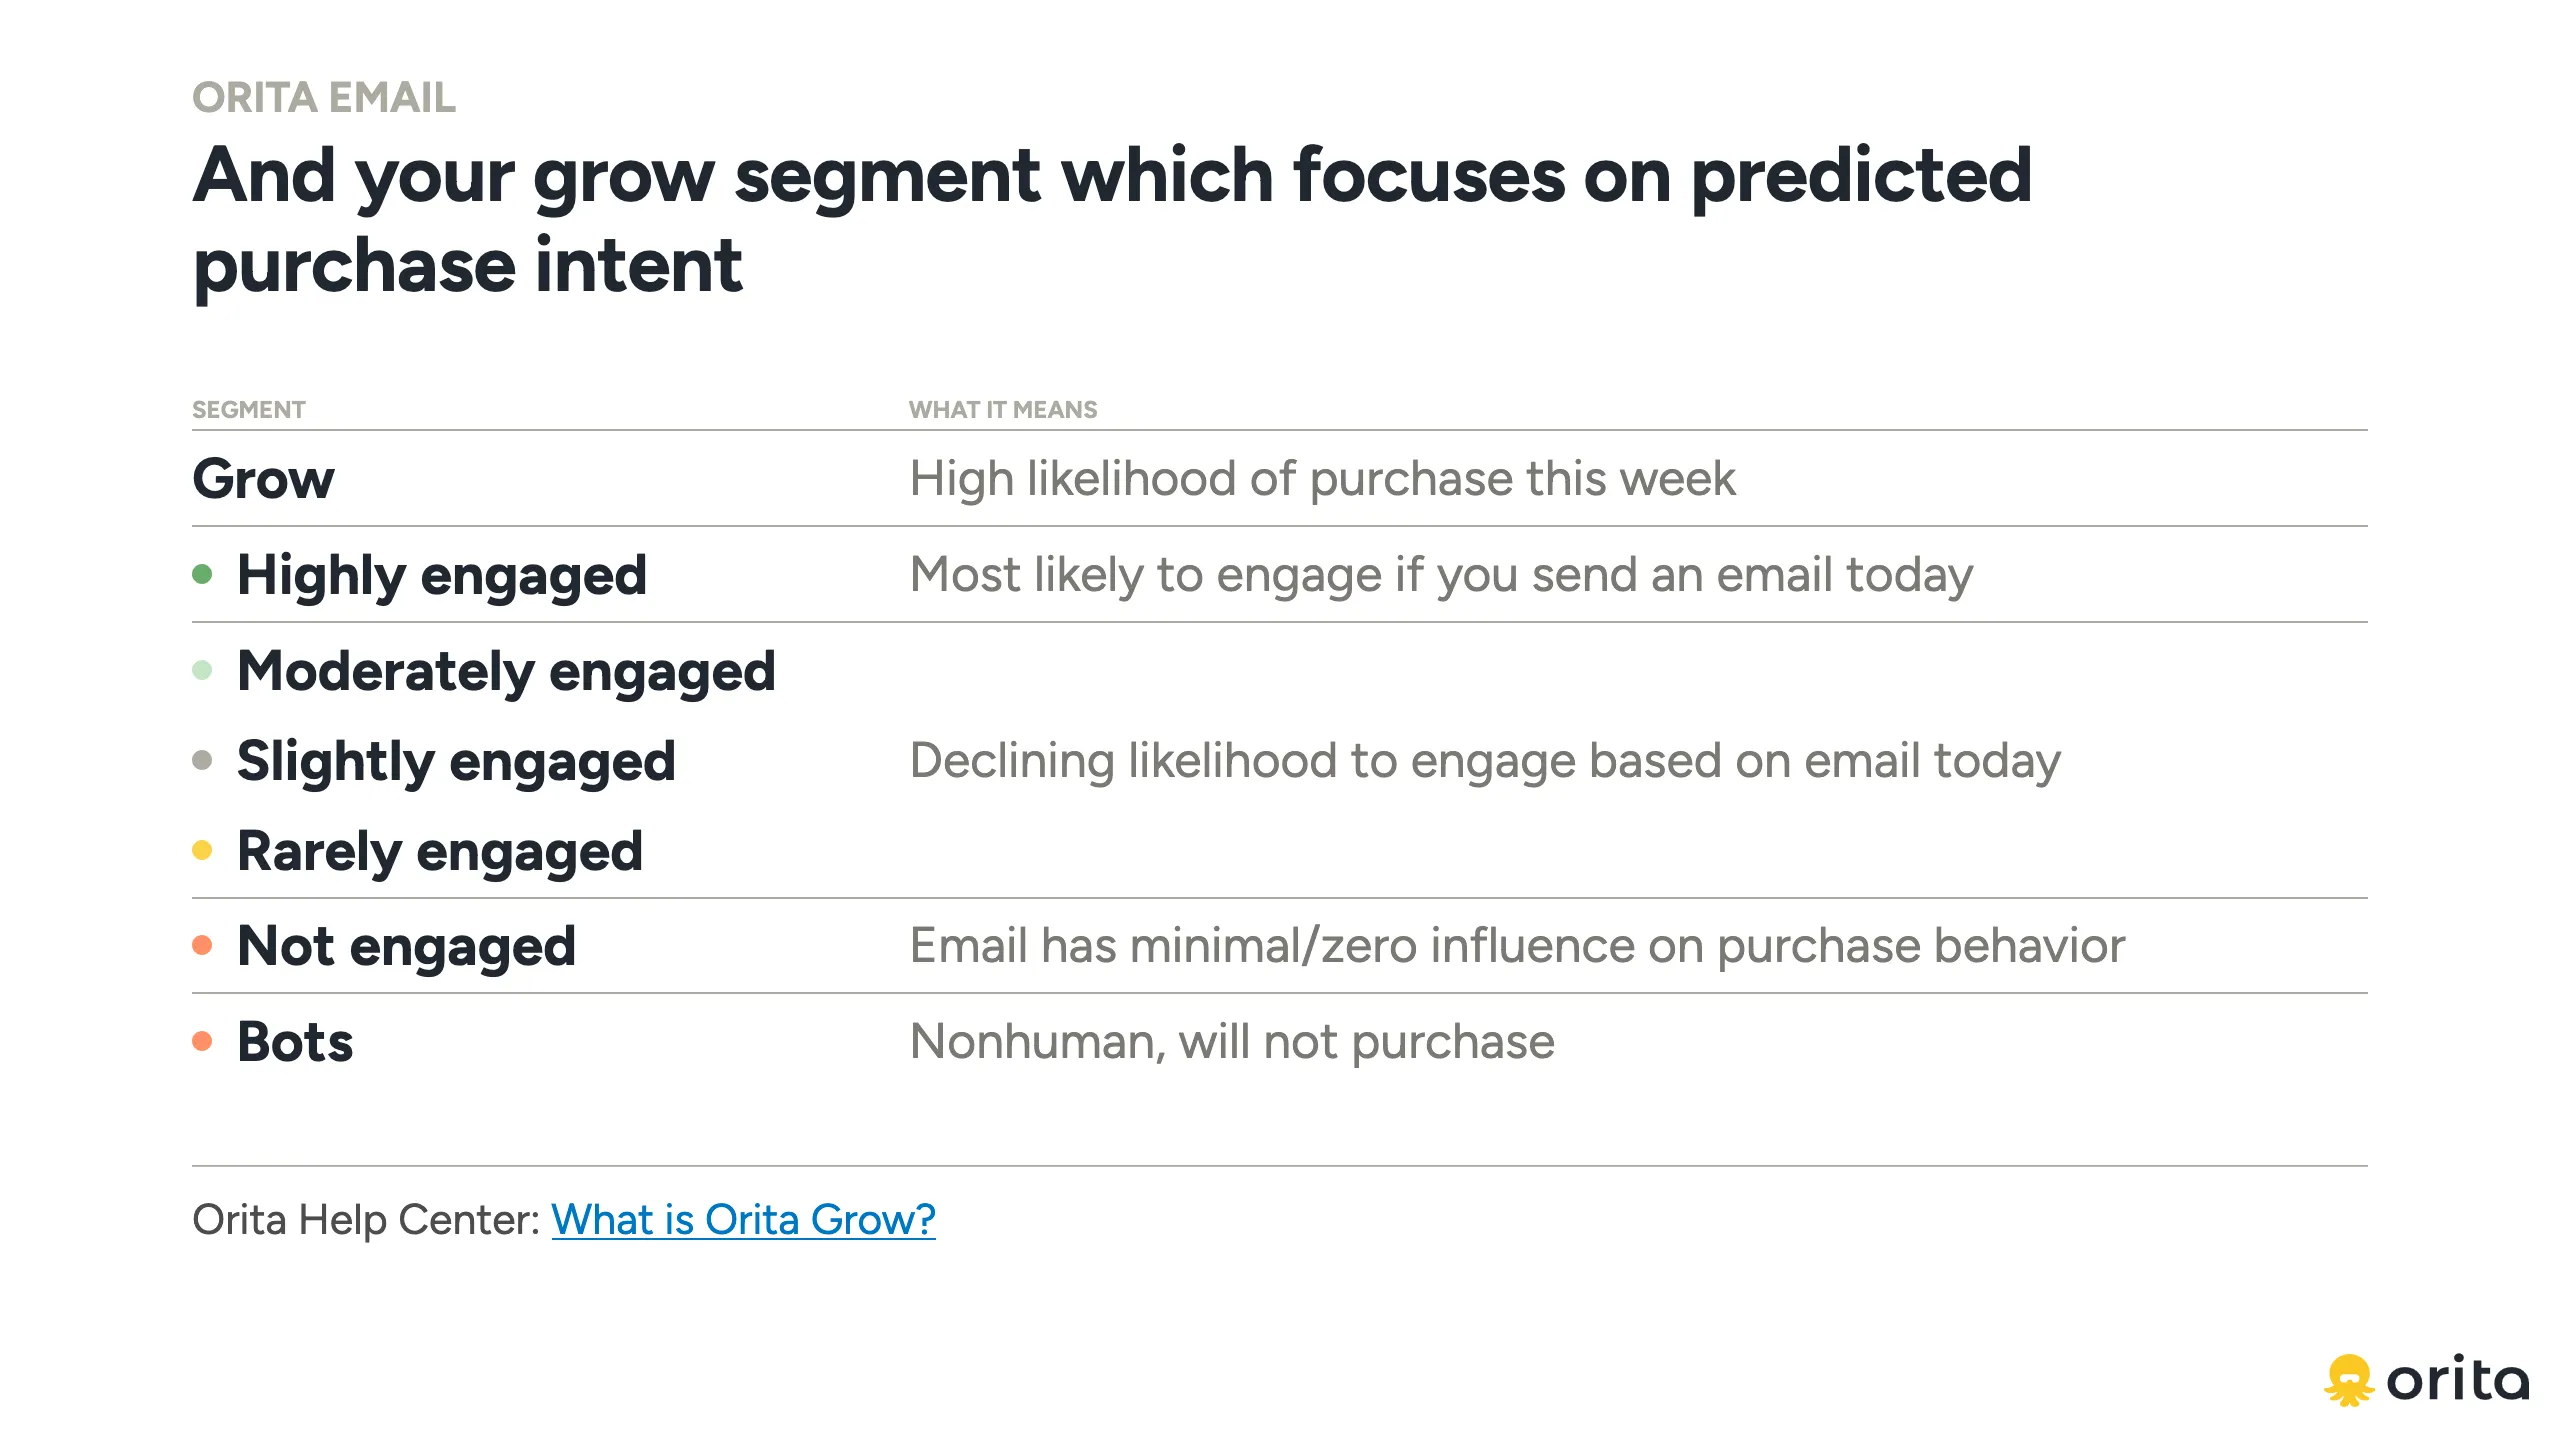Click the Orita octopus logo icon
2560x1440 pixels.
point(2348,1381)
